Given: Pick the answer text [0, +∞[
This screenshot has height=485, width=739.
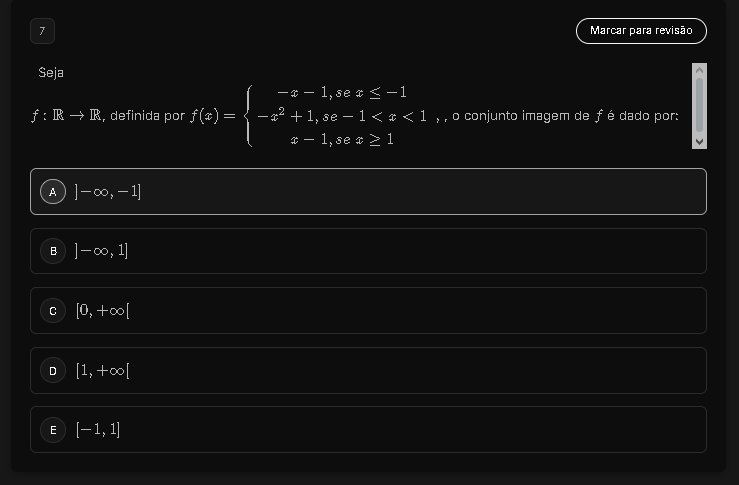Looking at the screenshot, I should (103, 311).
